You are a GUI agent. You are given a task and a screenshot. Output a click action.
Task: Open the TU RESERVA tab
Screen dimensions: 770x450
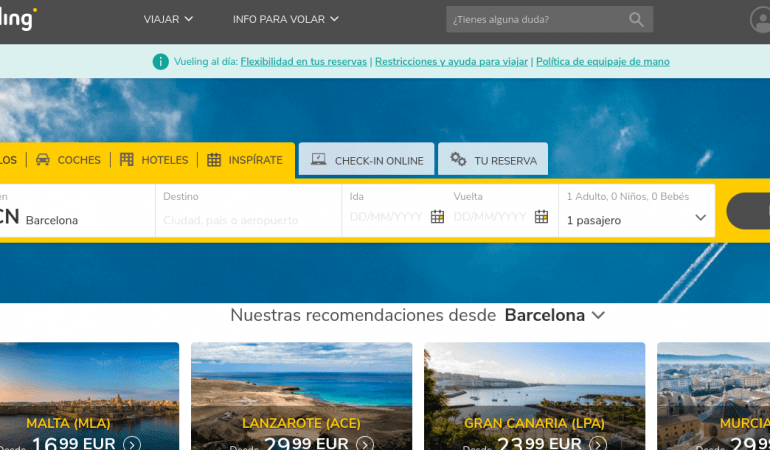493,159
